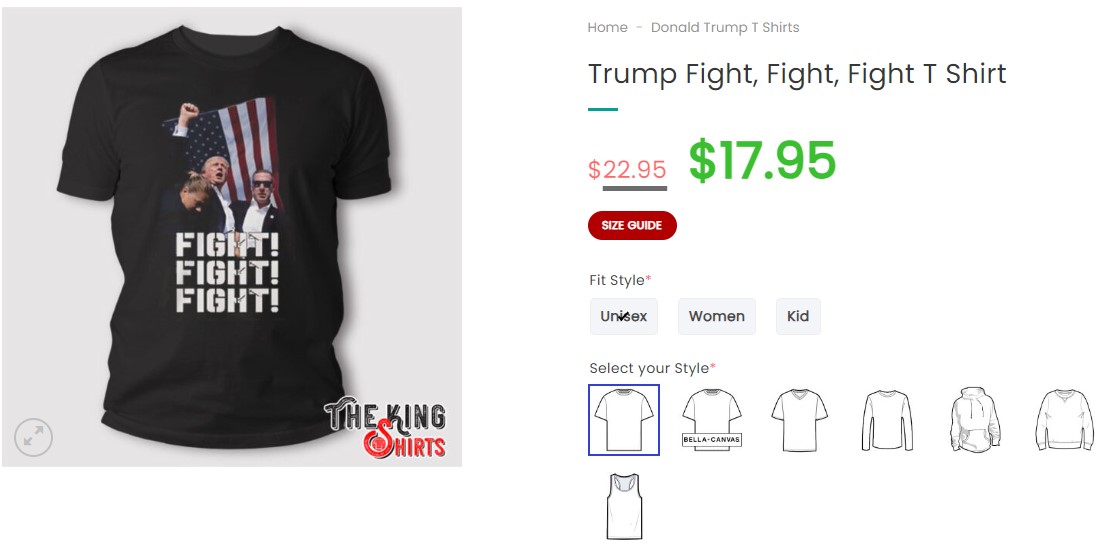Viewport: 1102px width, 553px height.
Task: Open the image zoom expand icon
Action: click(33, 437)
